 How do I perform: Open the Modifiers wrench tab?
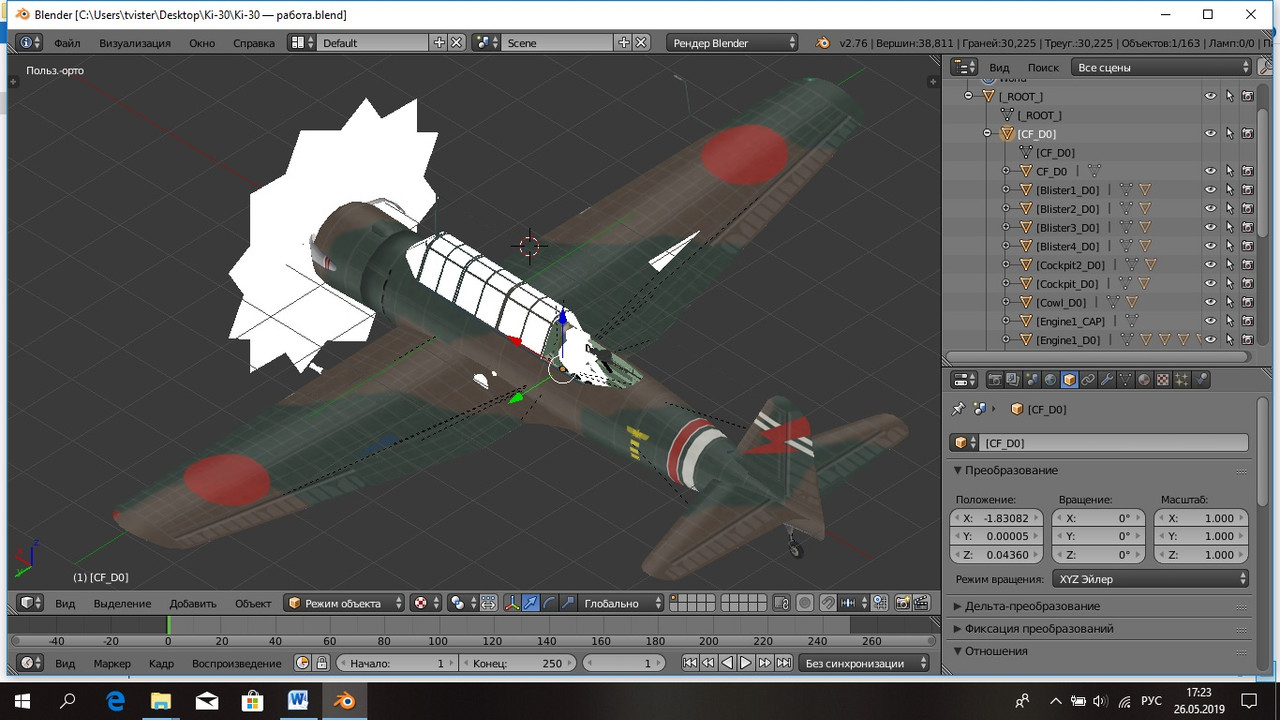coord(1107,380)
